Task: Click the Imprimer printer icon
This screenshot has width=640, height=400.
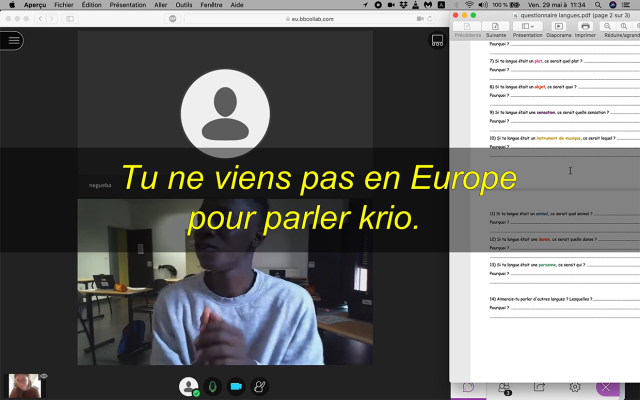Action: click(x=586, y=27)
